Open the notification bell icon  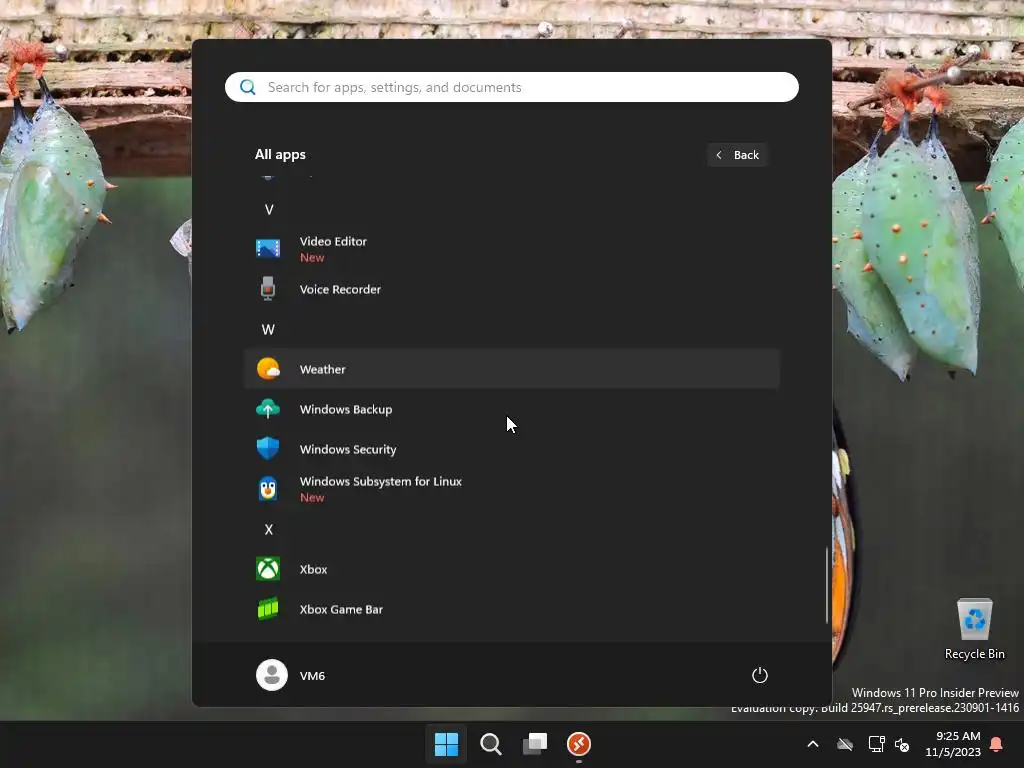[996, 744]
